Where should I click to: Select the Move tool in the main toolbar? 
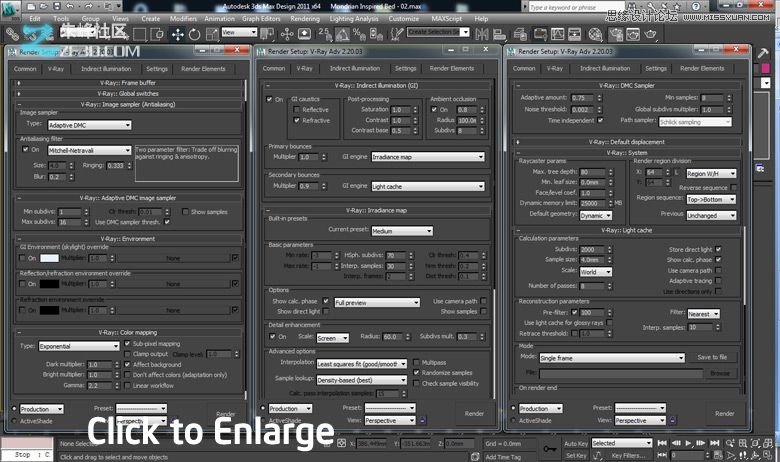click(177, 34)
